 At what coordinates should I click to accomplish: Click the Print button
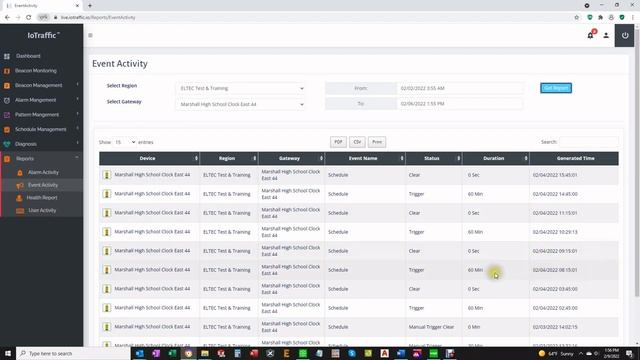coord(377,142)
